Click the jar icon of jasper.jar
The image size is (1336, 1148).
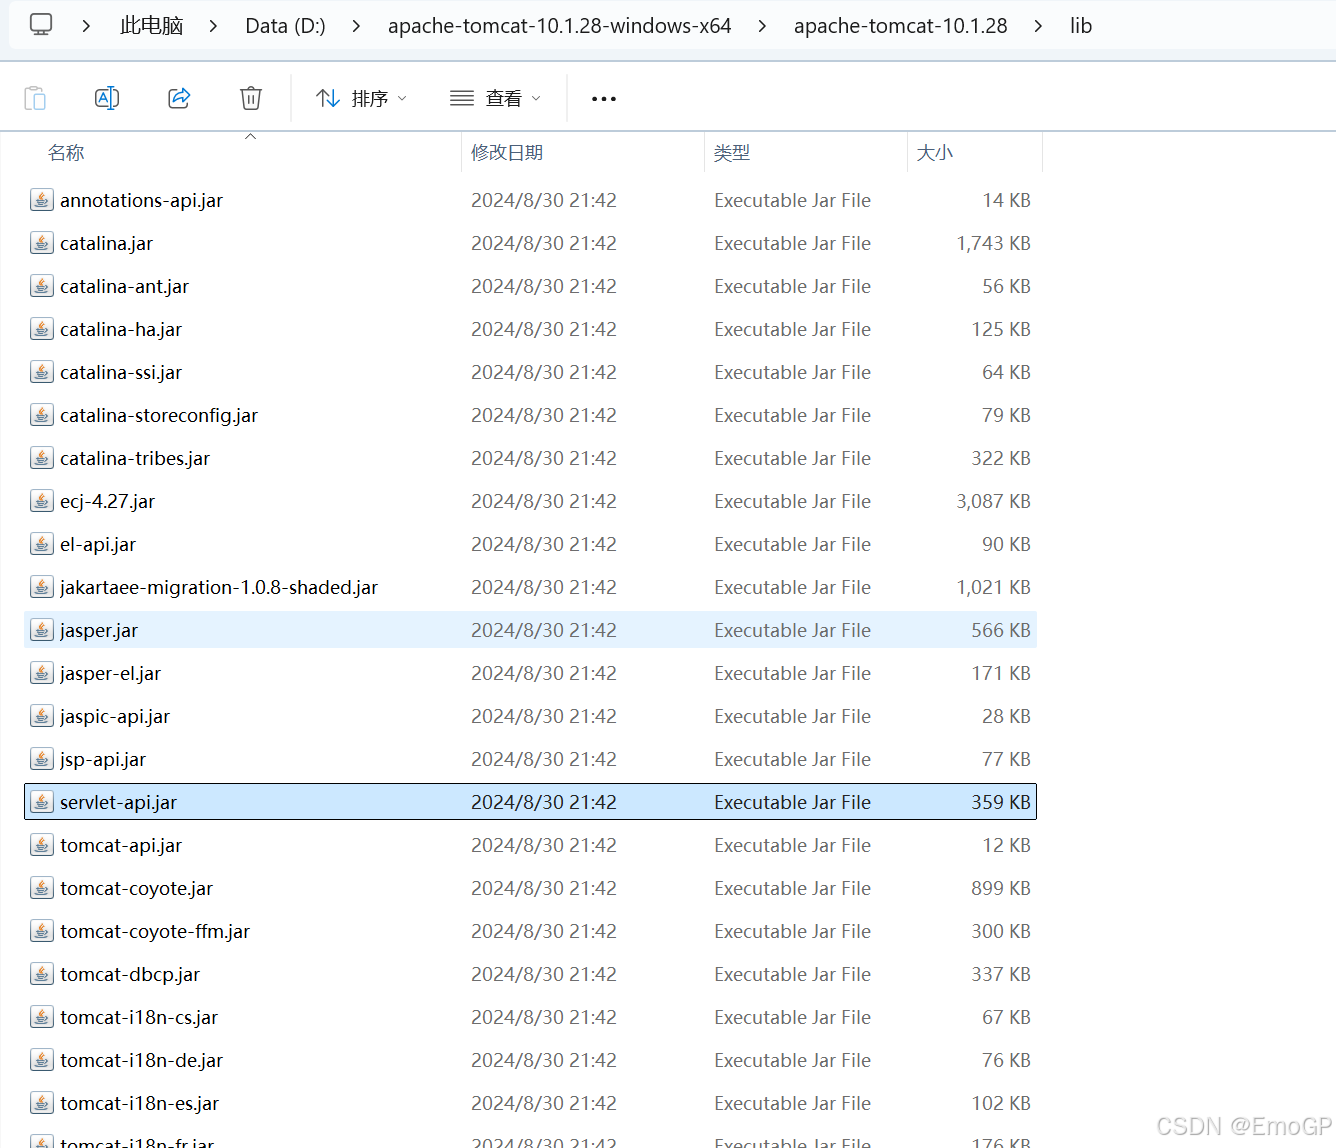click(x=41, y=630)
